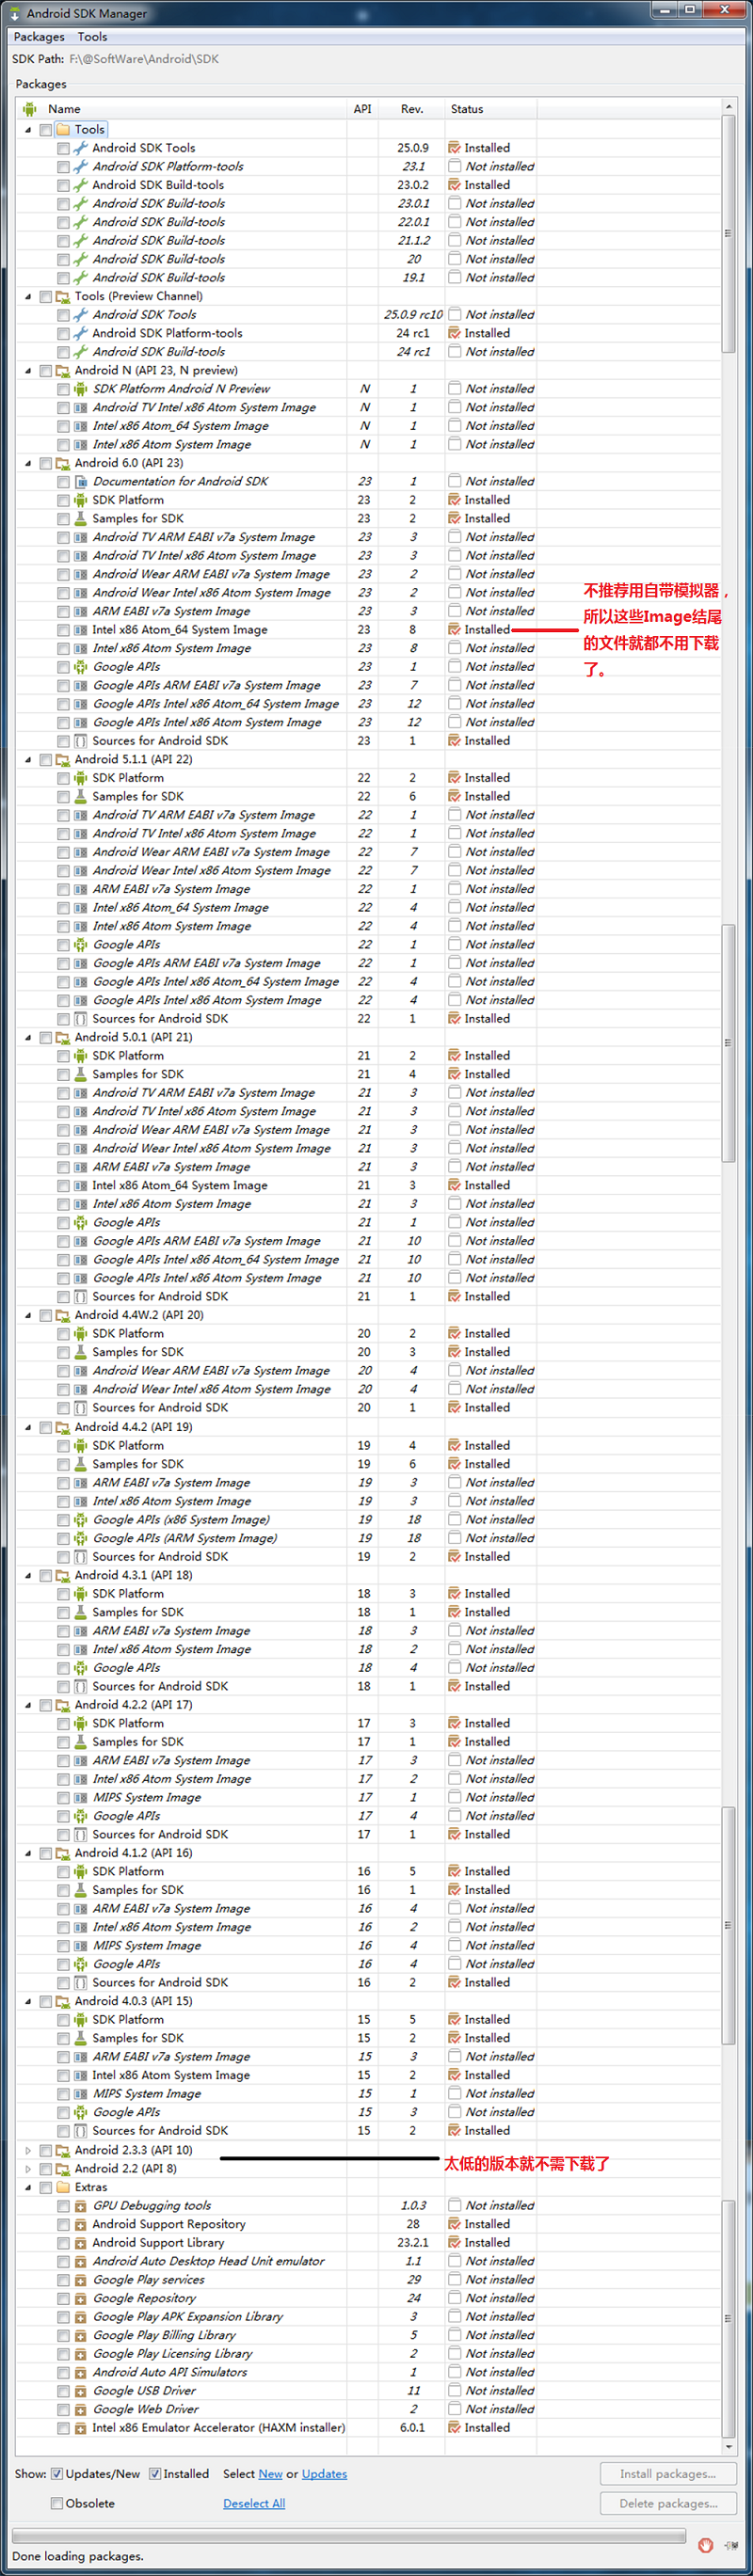The image size is (753, 2576).
Task: Click the Android icon in packages header
Action: pos(30,109)
